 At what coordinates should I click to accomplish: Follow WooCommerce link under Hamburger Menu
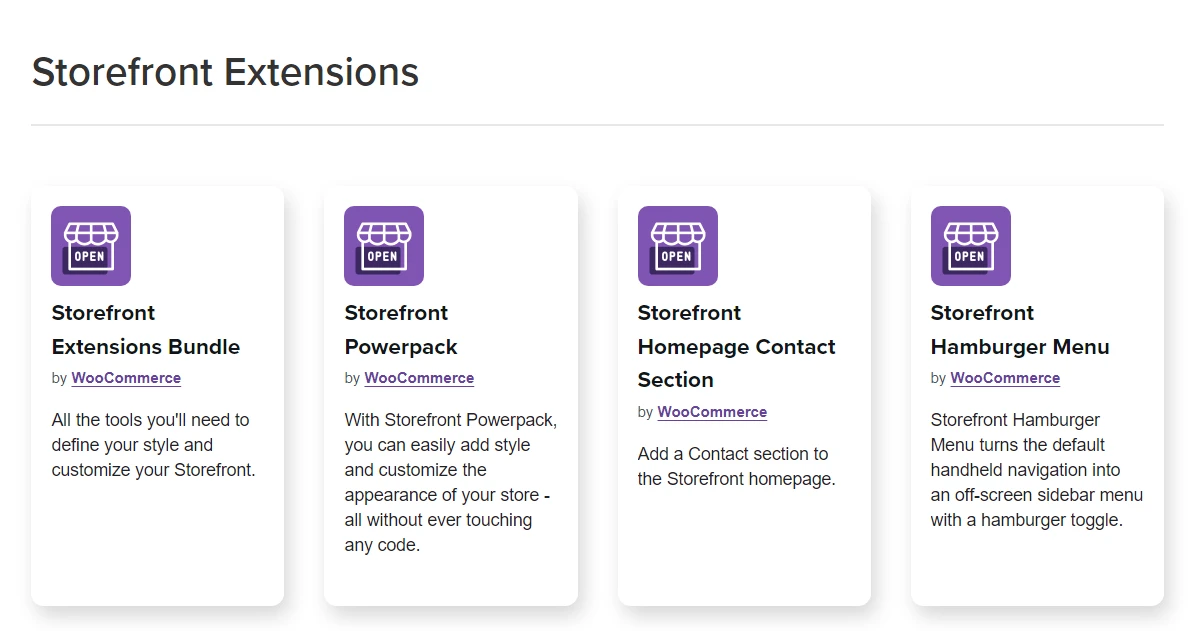pos(1005,378)
